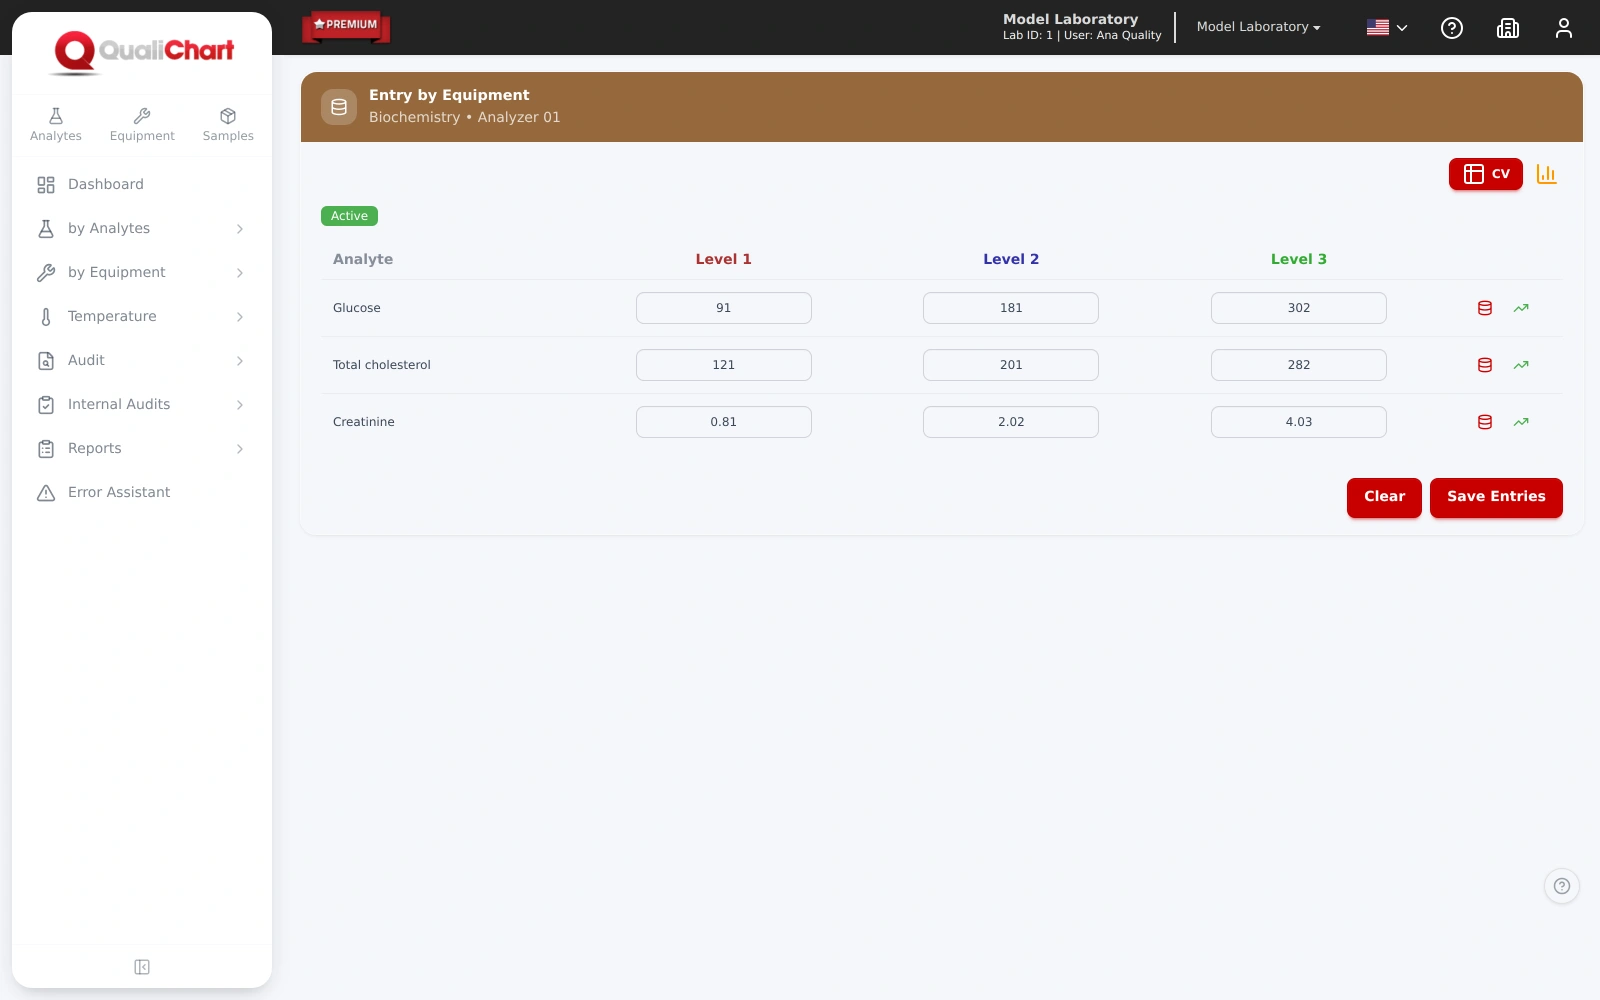Screen dimensions: 1600x1000
Task: Open the user profile icon
Action: (x=1564, y=28)
